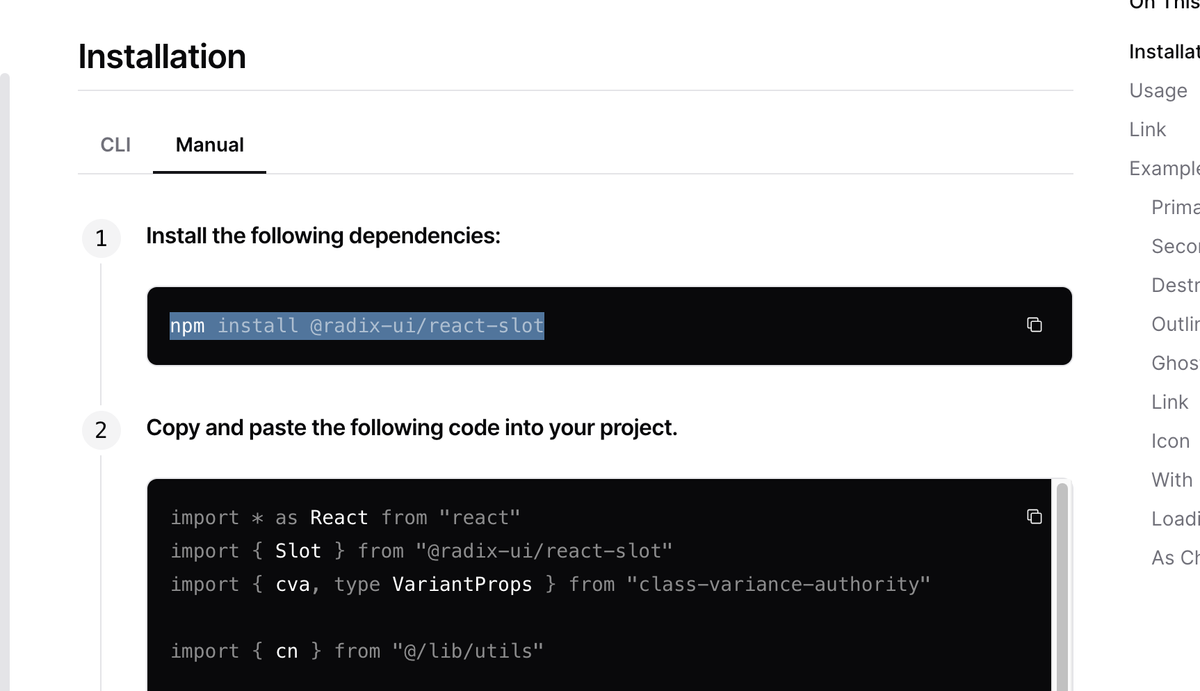This screenshot has height=691, width=1200.
Task: Click the code block vertical scrollbar
Action: pos(1062,588)
